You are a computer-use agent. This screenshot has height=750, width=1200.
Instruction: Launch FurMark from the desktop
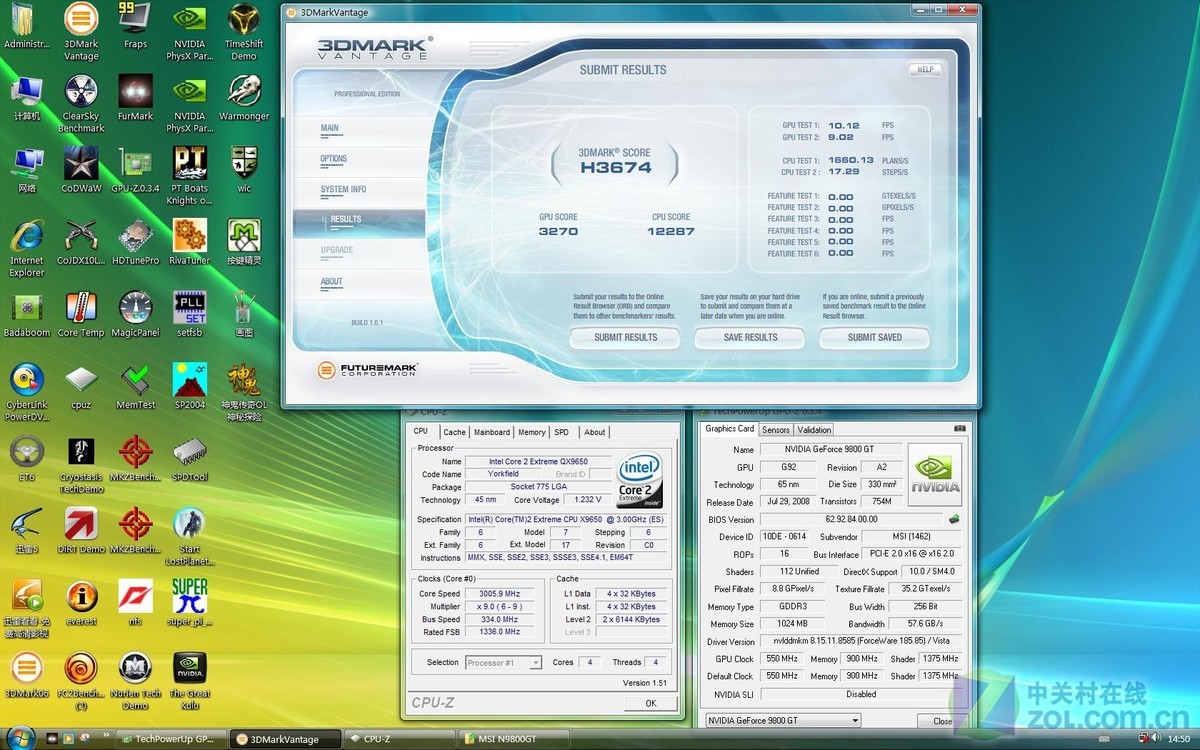coord(135,98)
